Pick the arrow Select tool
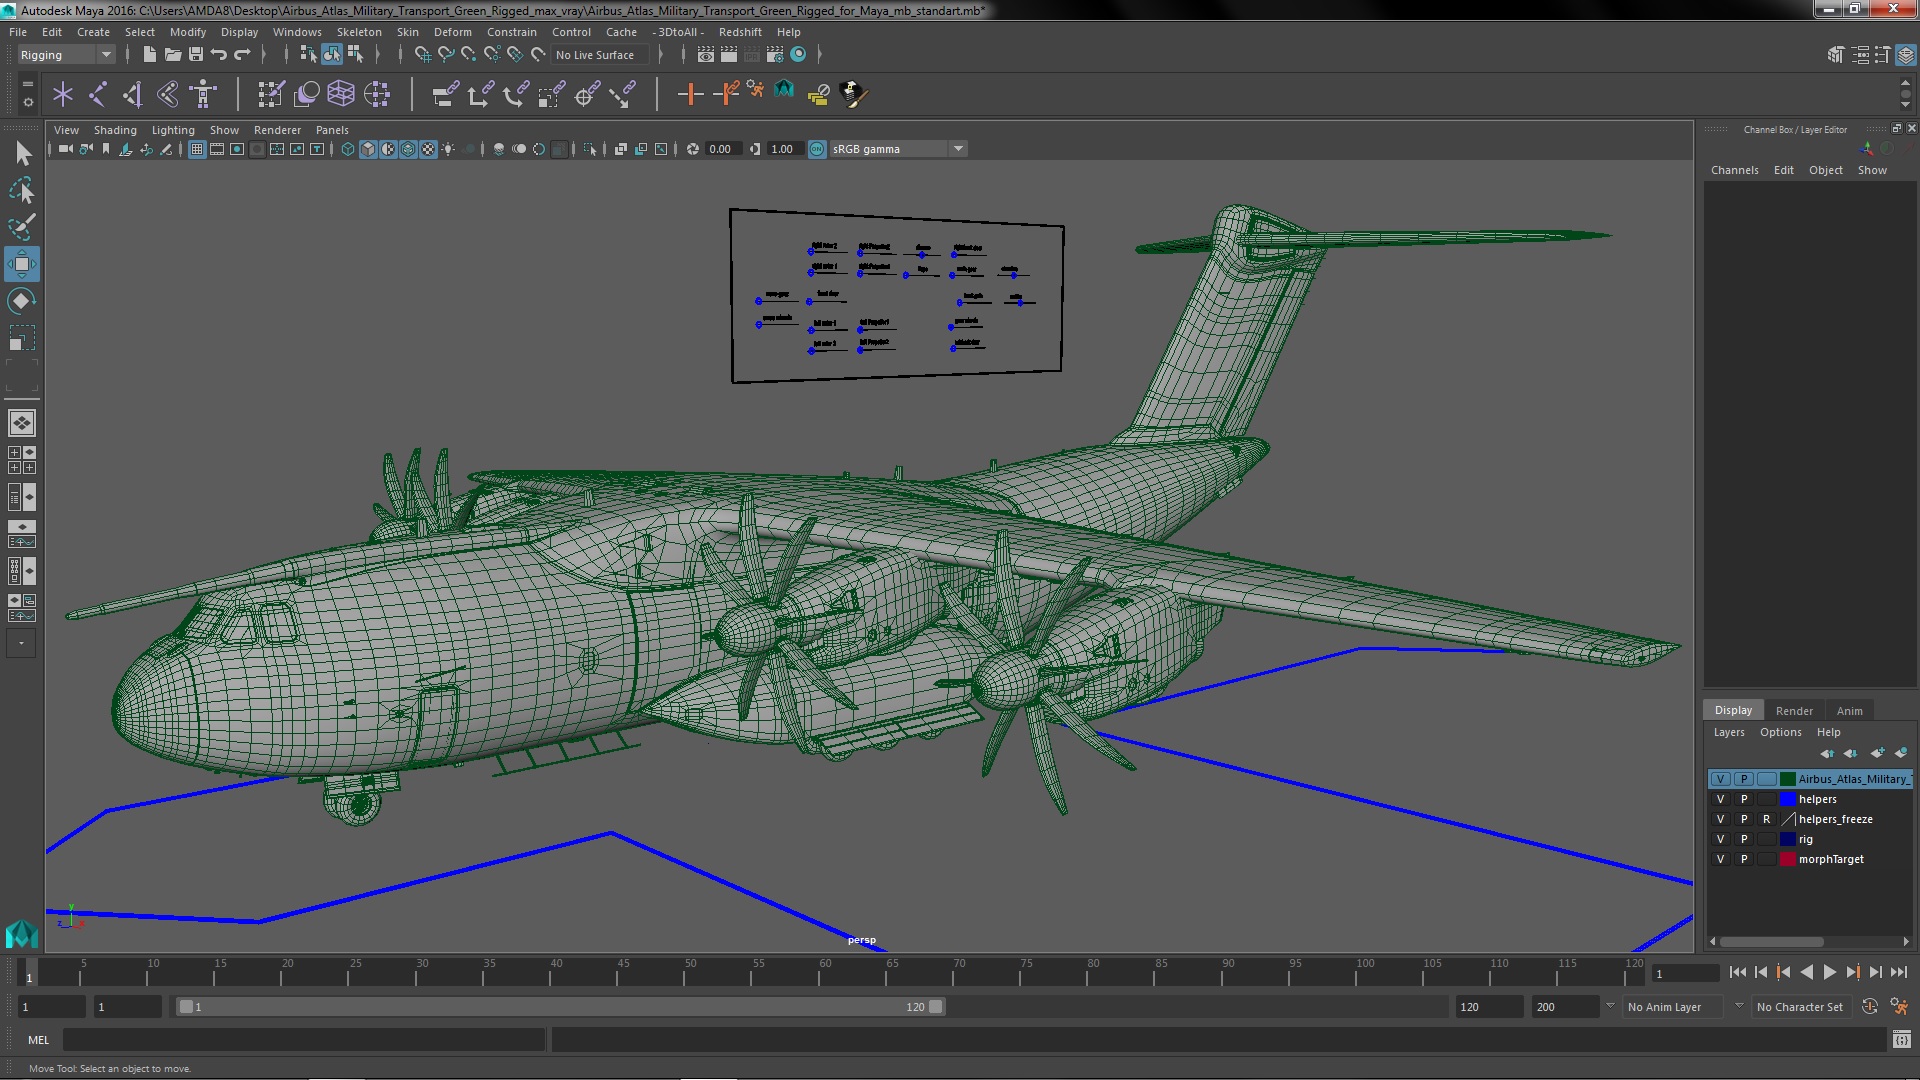Image resolution: width=1920 pixels, height=1080 pixels. (21, 153)
